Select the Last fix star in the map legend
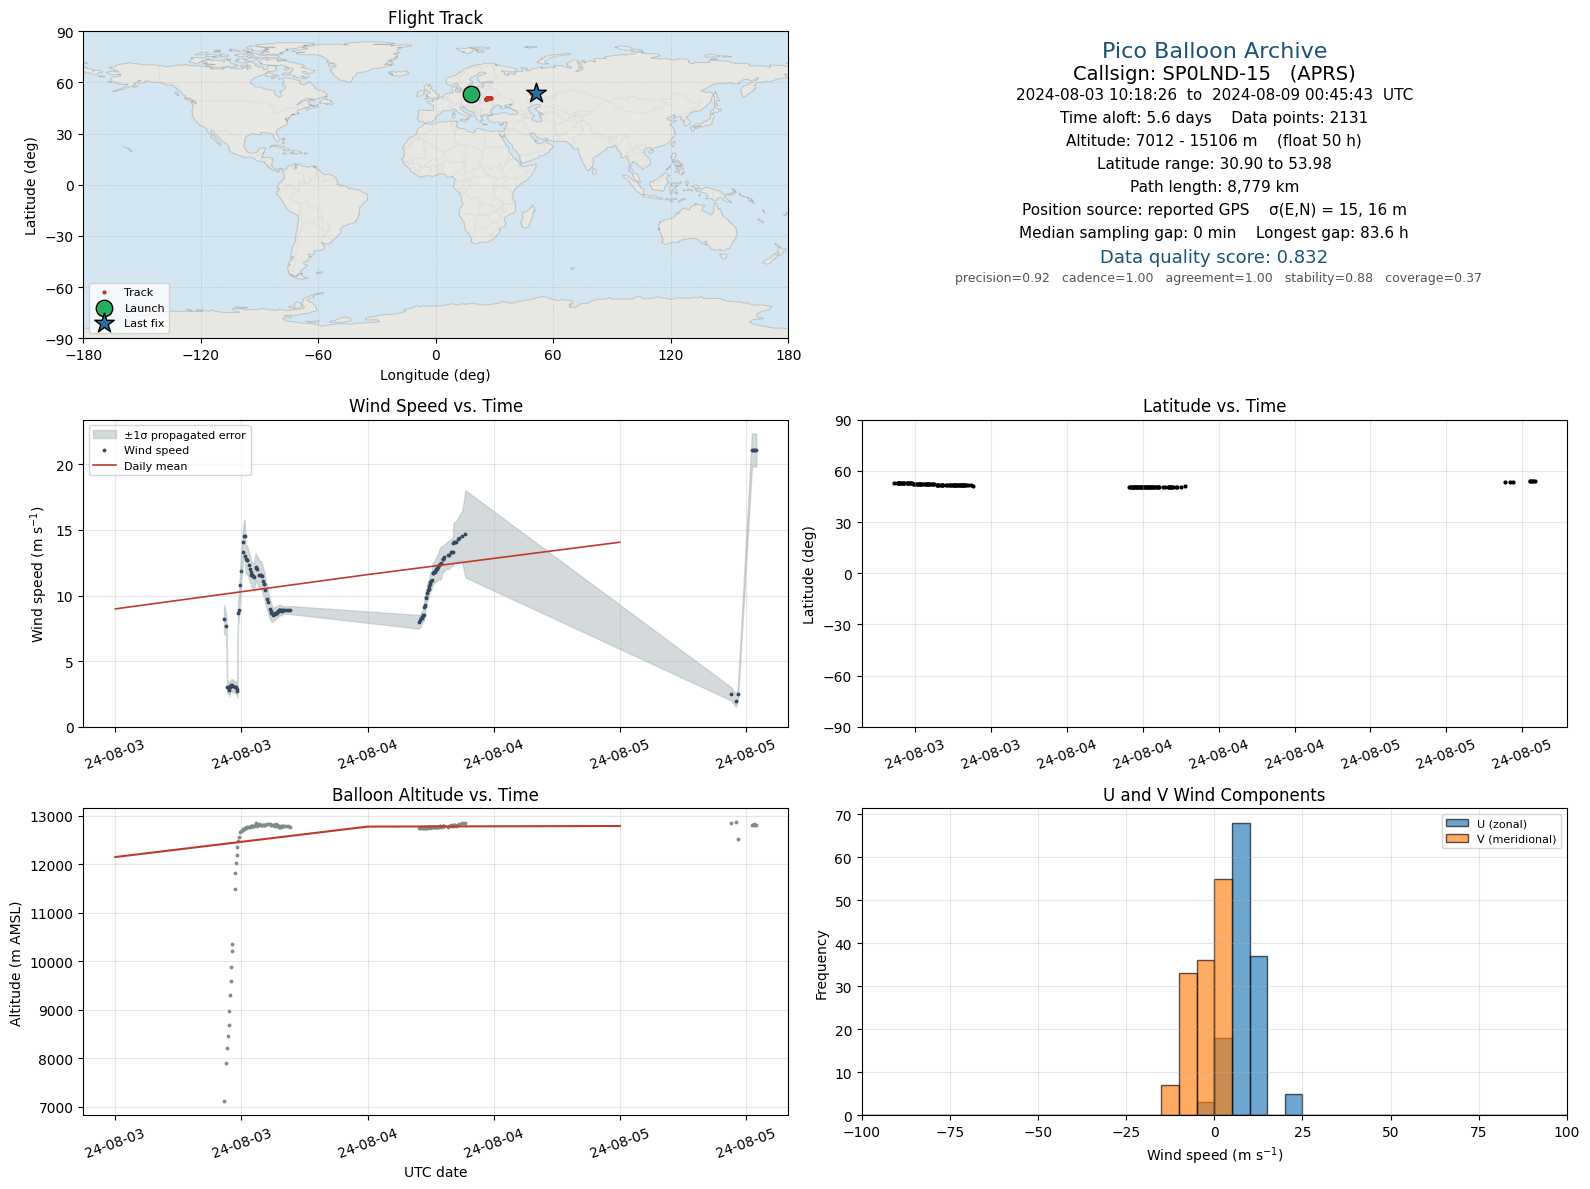The height and width of the screenshot is (1189, 1590). point(104,323)
